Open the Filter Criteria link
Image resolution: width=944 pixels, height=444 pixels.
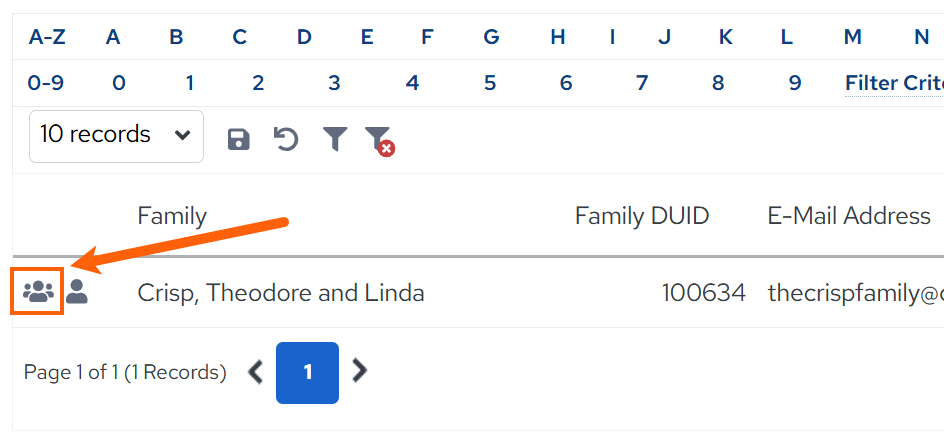pyautogui.click(x=894, y=83)
